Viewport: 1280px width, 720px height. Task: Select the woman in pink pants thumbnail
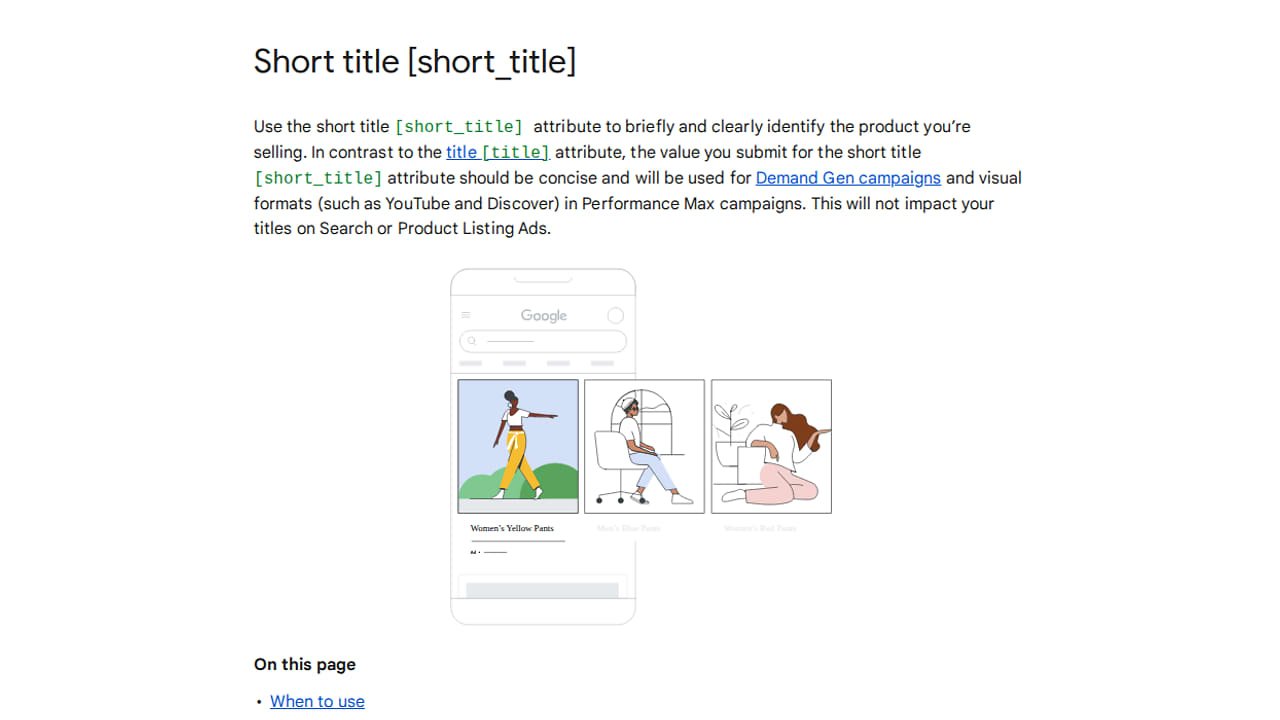tap(771, 446)
